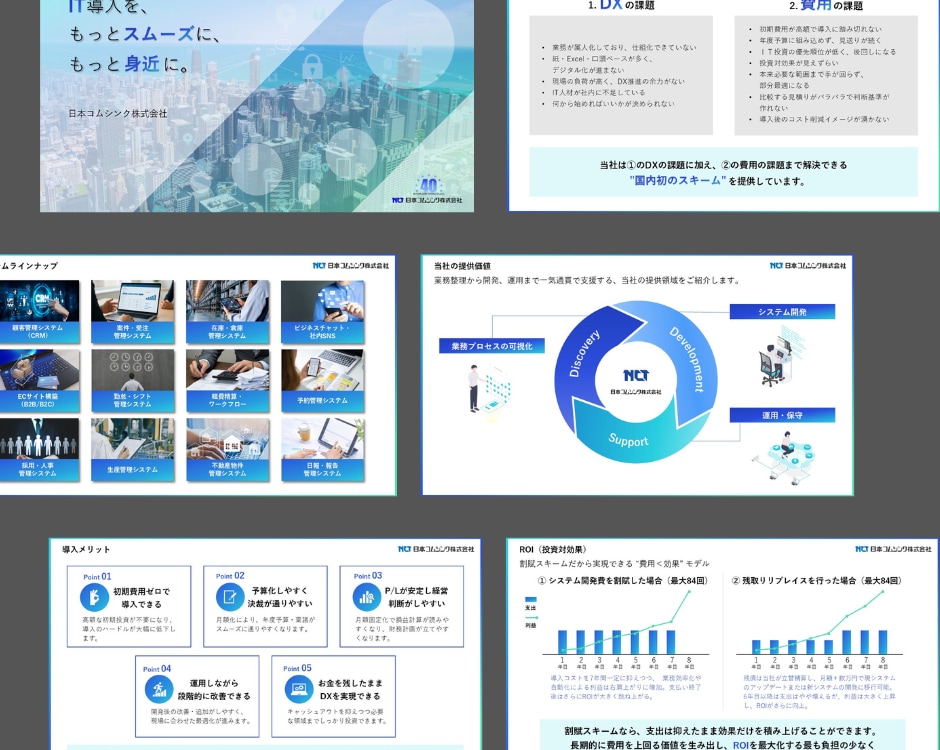Select the 在庫・倉庫管理システム card
940x750 pixels.
227,312
